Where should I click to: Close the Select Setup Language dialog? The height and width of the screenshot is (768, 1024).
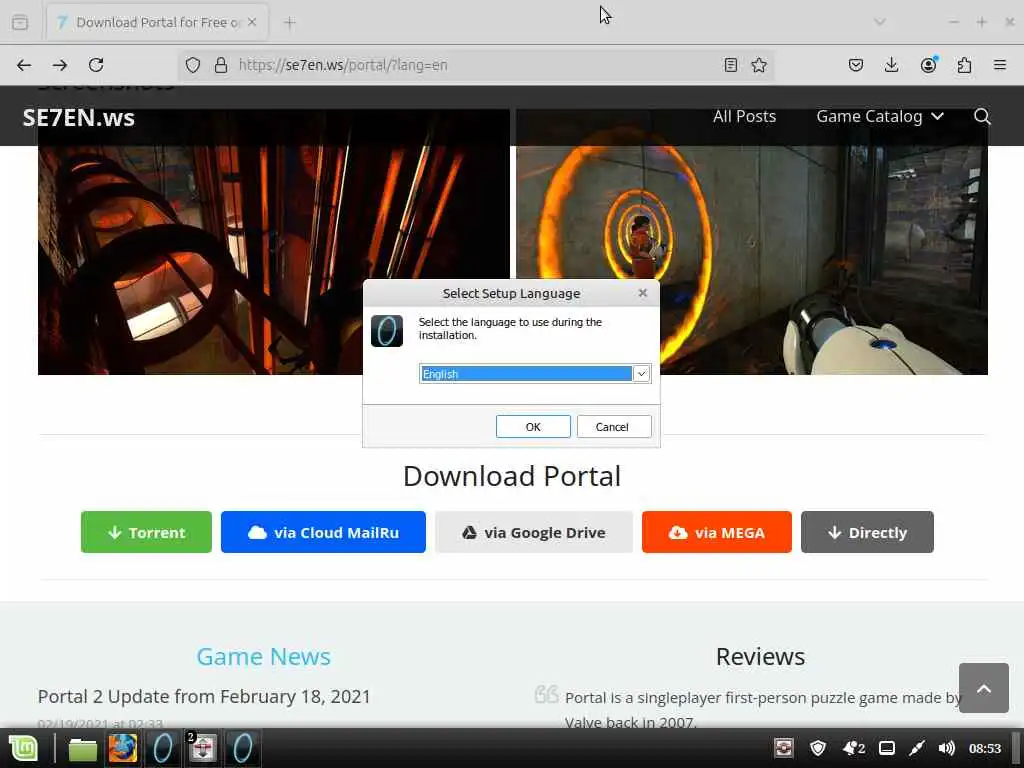coord(643,293)
